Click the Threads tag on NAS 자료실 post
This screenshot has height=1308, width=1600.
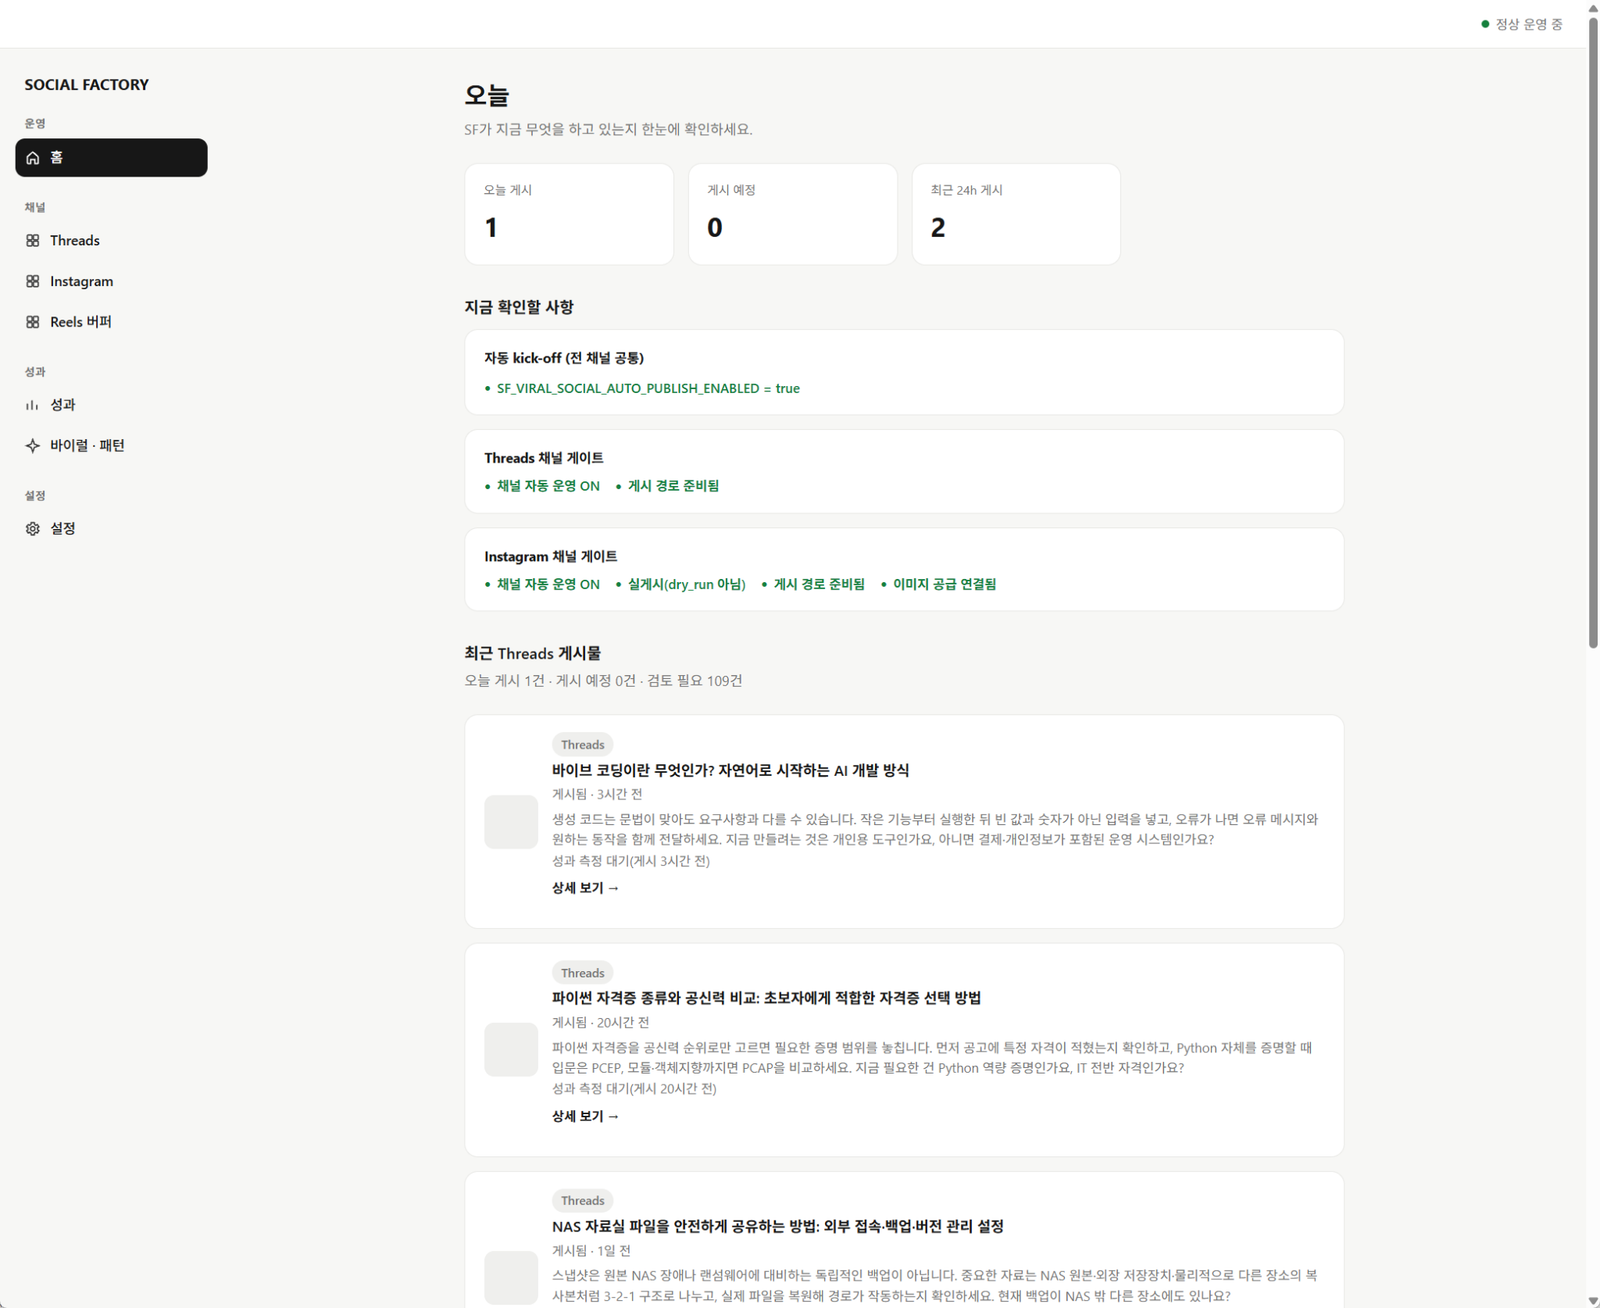[582, 1201]
